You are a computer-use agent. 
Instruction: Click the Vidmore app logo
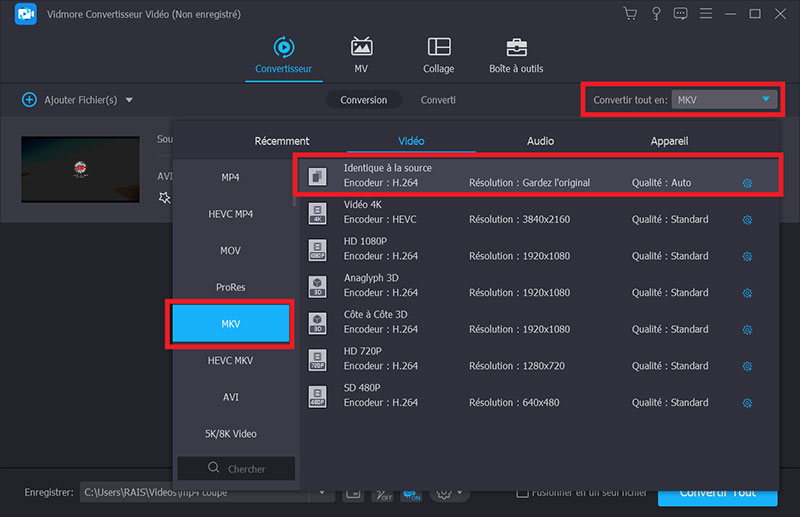[x=26, y=14]
